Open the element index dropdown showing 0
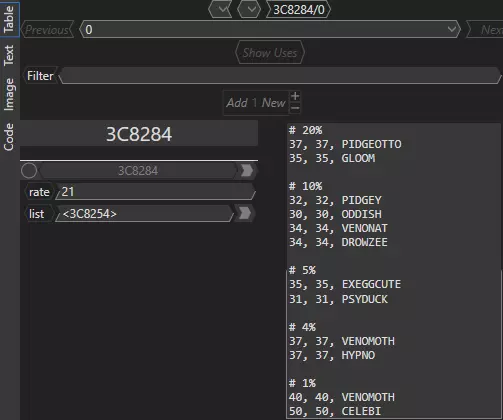503x420 pixels. coord(270,30)
